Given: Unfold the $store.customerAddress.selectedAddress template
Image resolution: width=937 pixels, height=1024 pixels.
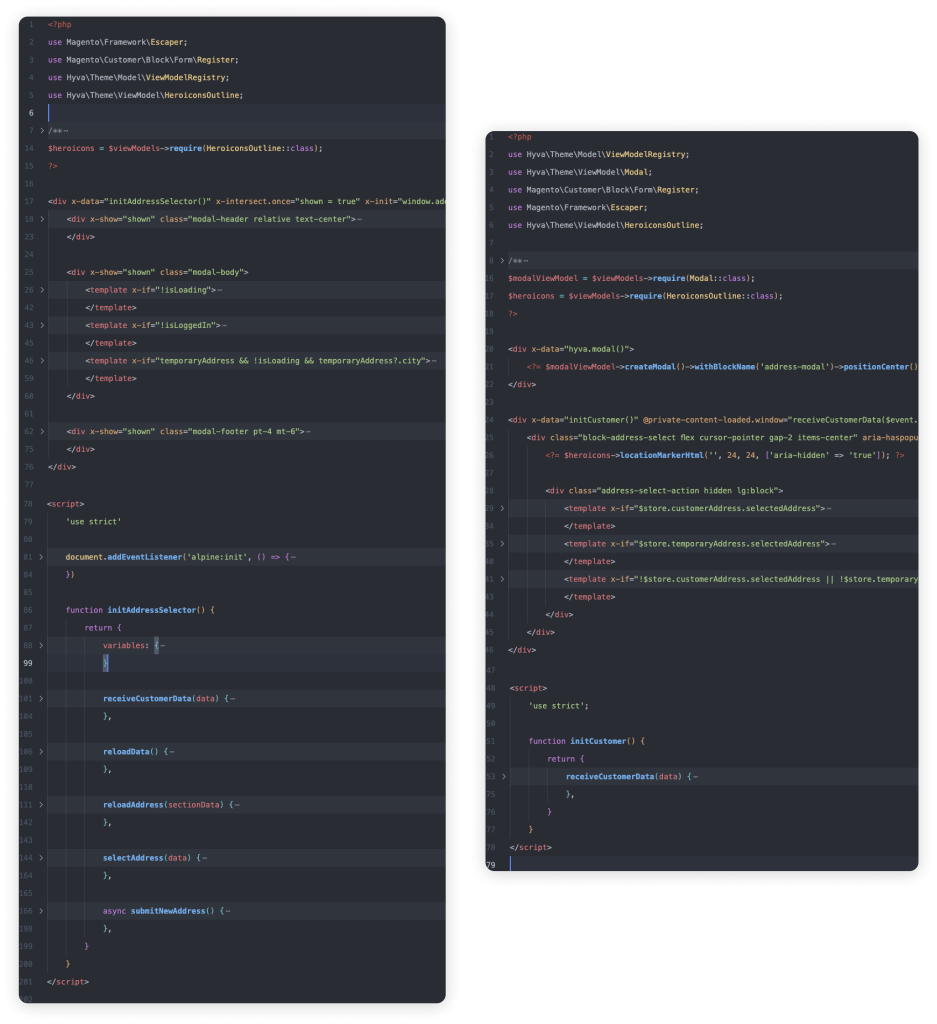Looking at the screenshot, I should (502, 508).
